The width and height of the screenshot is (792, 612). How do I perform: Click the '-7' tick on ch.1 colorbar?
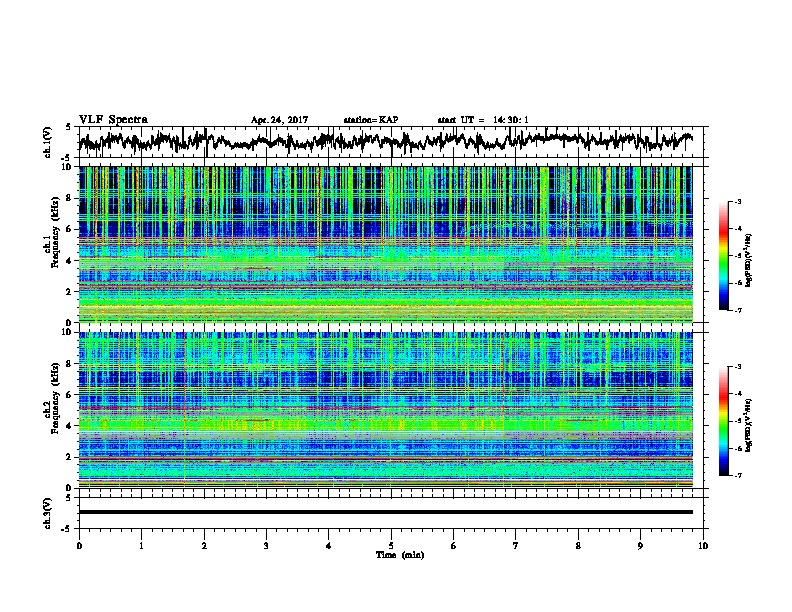pos(737,310)
